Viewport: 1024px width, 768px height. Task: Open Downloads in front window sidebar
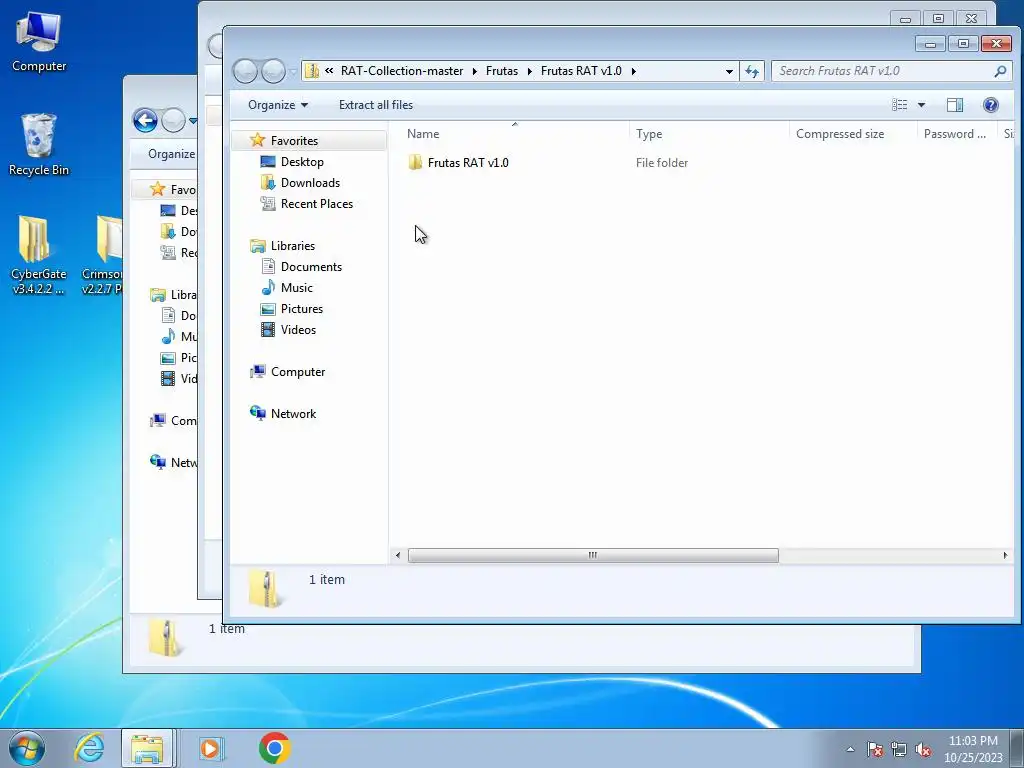[310, 183]
